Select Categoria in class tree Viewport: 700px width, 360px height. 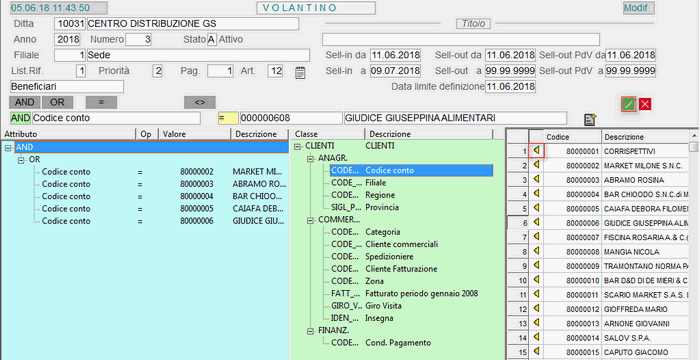tap(383, 232)
